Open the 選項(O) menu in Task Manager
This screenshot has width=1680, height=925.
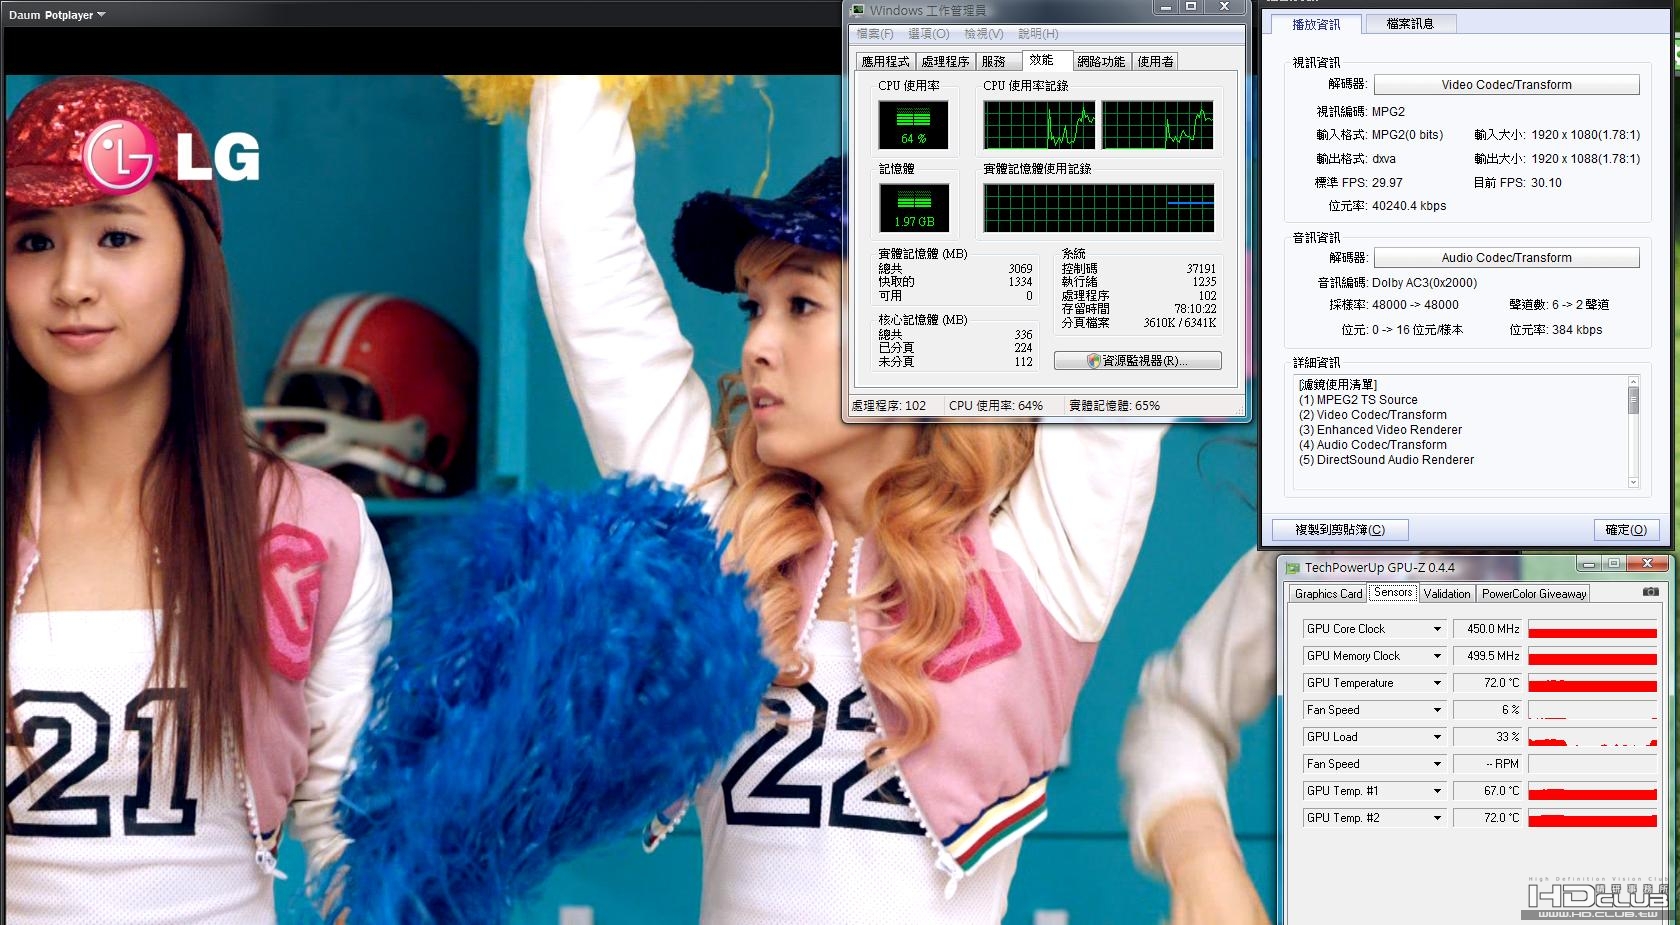tap(928, 34)
